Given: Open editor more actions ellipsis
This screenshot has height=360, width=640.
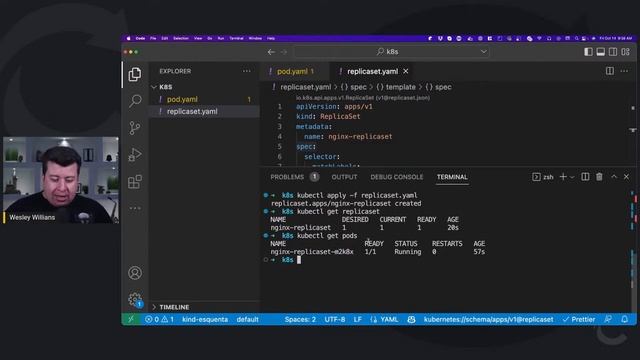Looking at the screenshot, I should coord(624,71).
